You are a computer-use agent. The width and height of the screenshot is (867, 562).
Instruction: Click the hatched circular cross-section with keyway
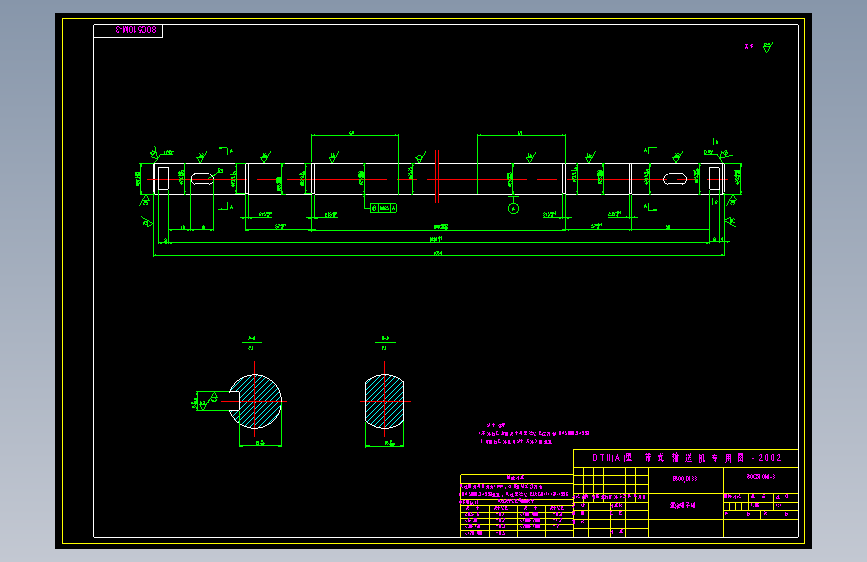click(x=255, y=402)
